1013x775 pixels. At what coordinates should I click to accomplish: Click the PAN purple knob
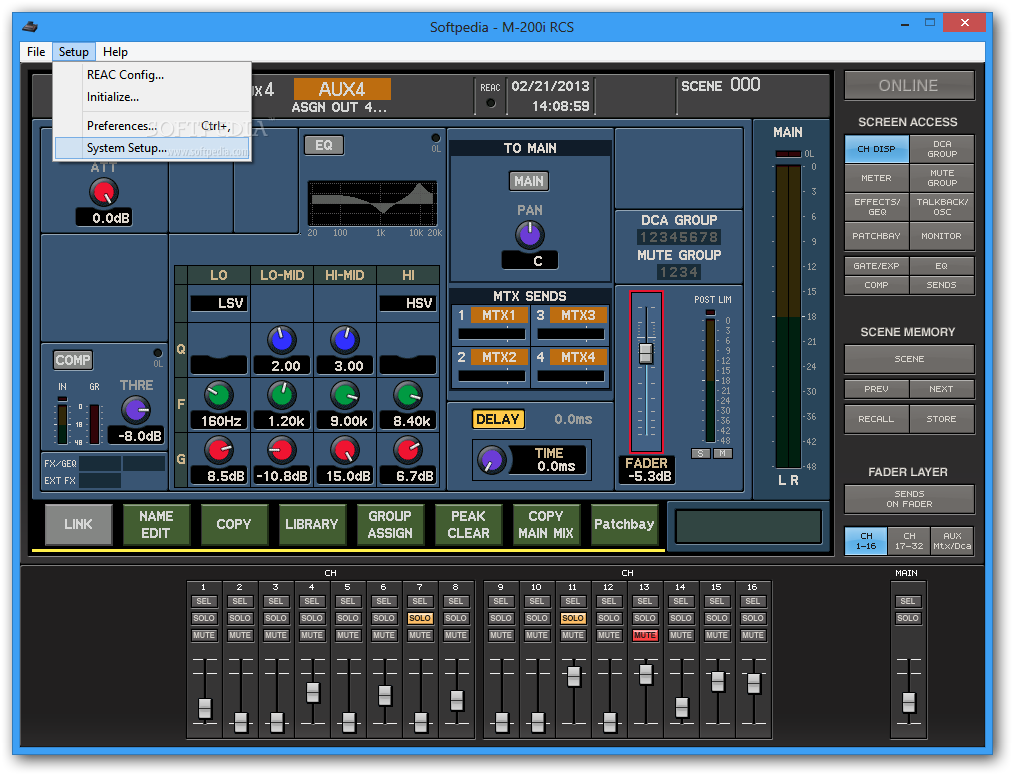[530, 235]
